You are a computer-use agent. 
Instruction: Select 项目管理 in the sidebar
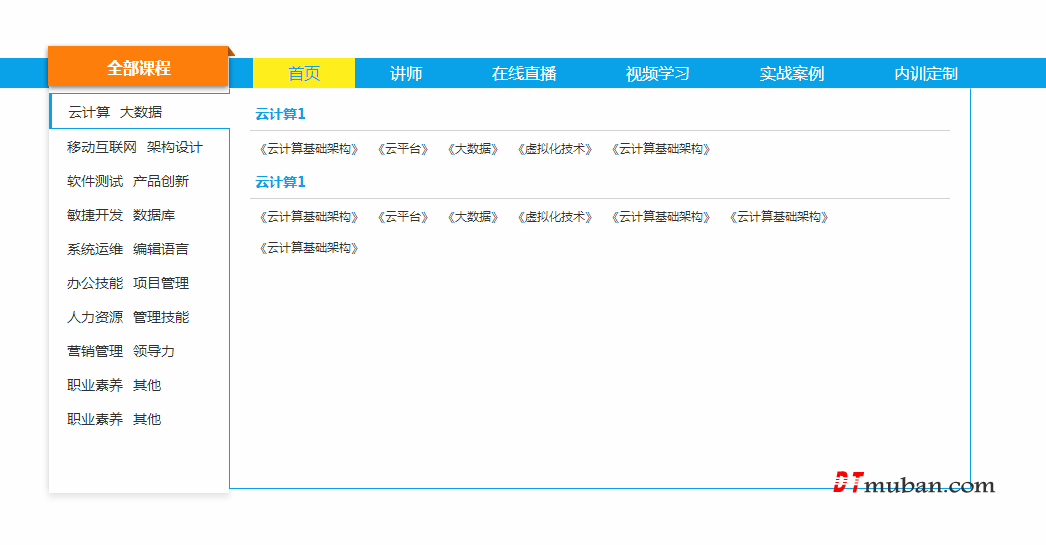coord(161,283)
